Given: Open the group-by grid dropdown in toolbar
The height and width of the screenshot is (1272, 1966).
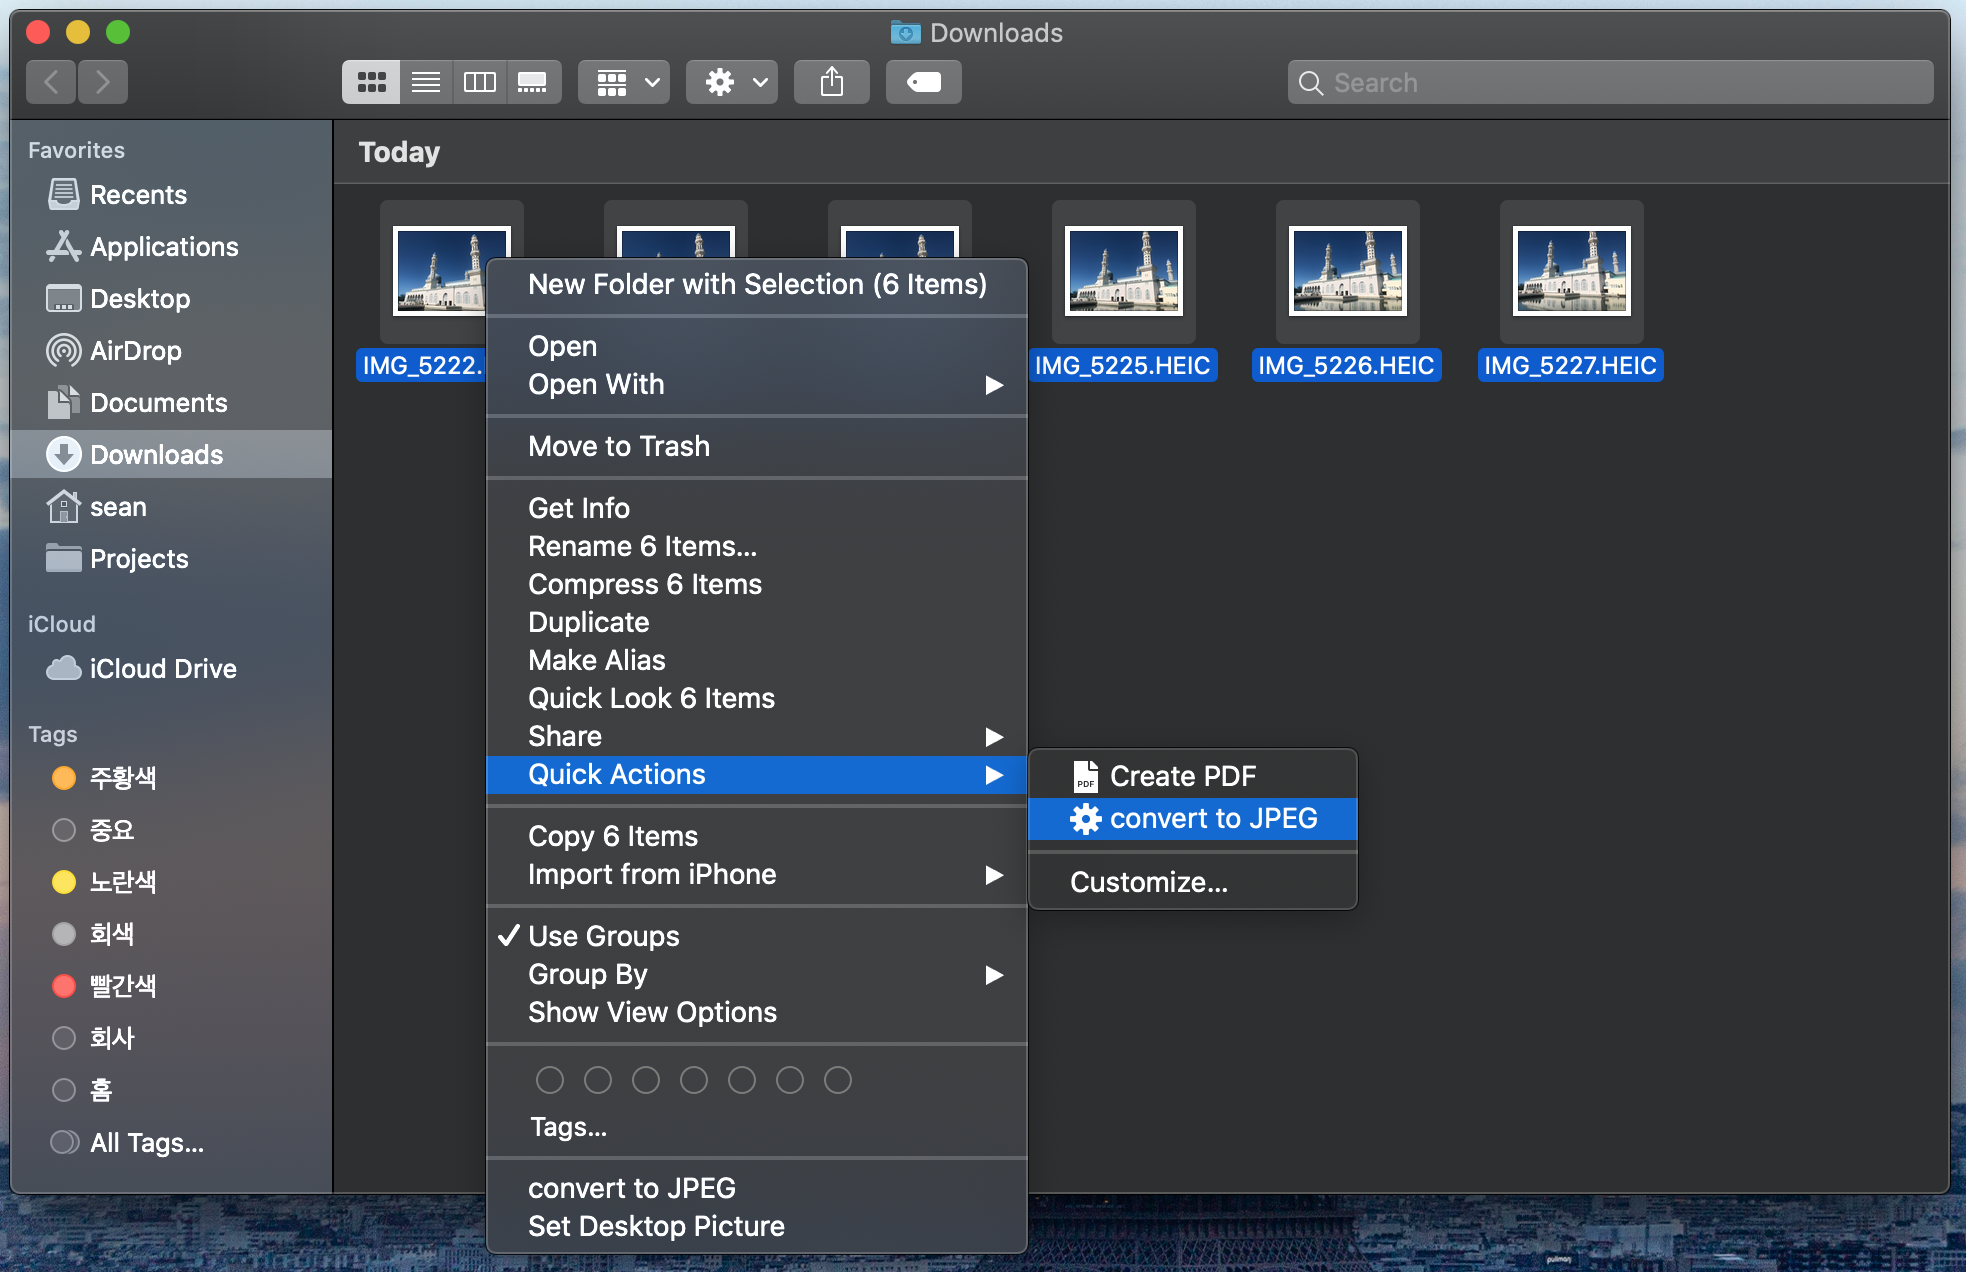Looking at the screenshot, I should click(625, 82).
